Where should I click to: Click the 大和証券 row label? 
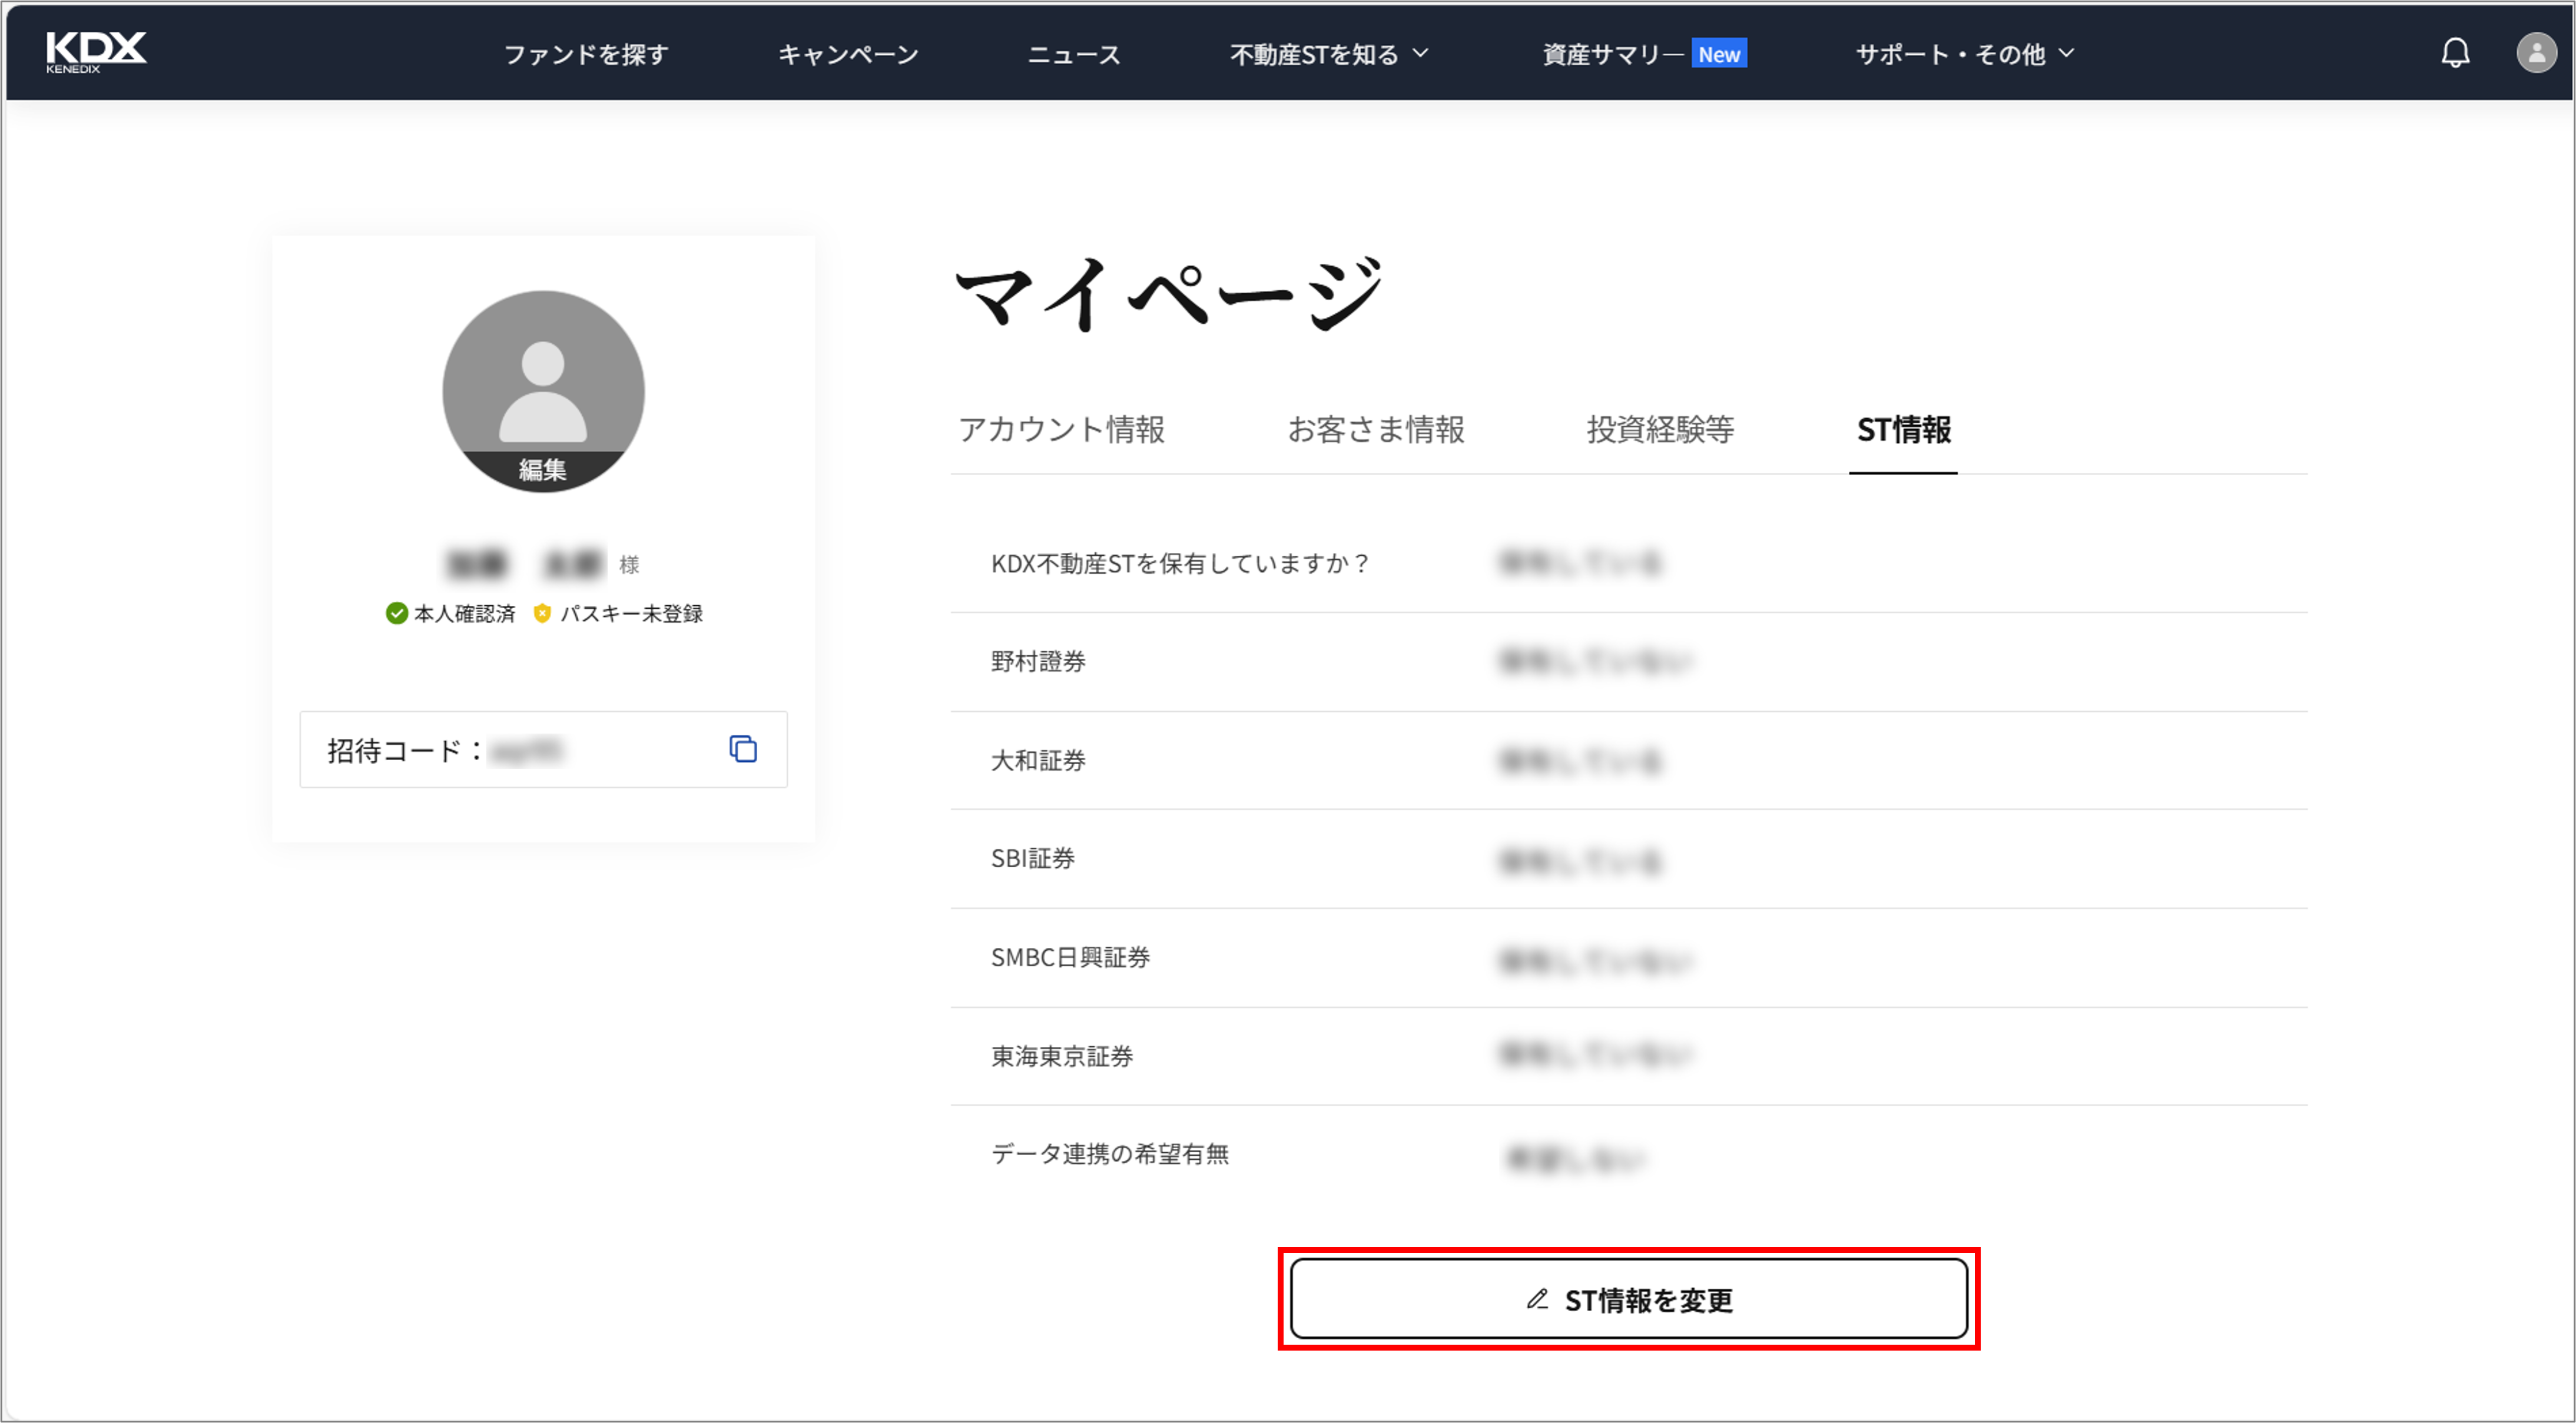pos(1038,761)
